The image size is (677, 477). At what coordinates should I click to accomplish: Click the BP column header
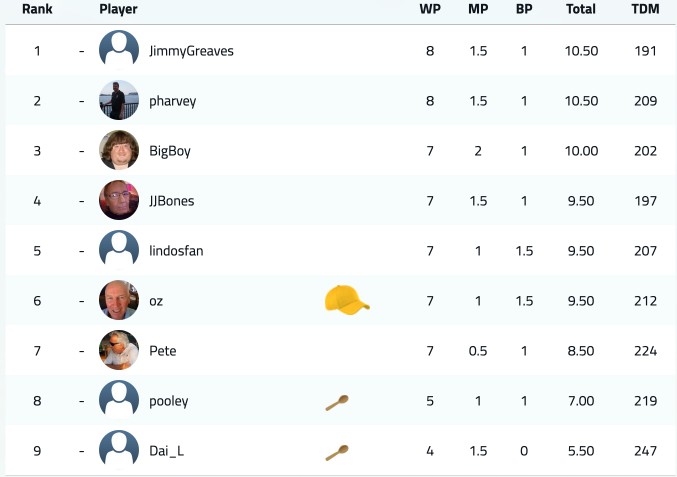coord(524,9)
